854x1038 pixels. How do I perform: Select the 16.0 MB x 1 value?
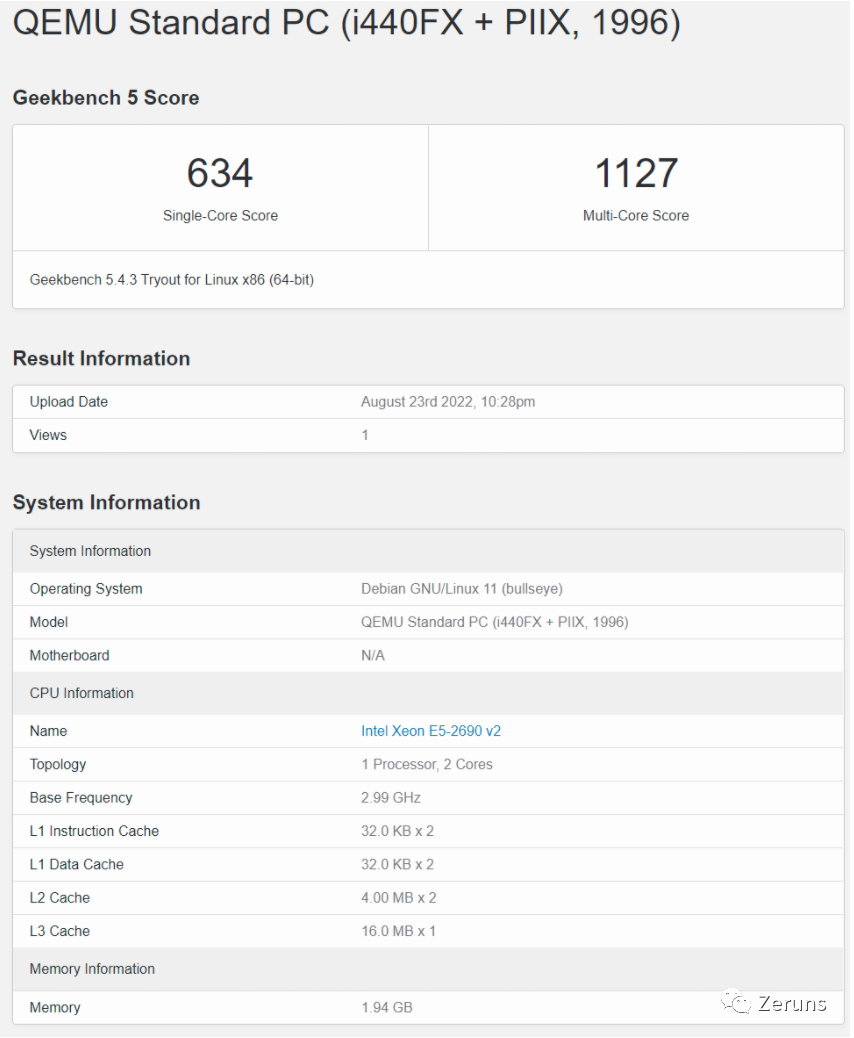click(x=398, y=931)
